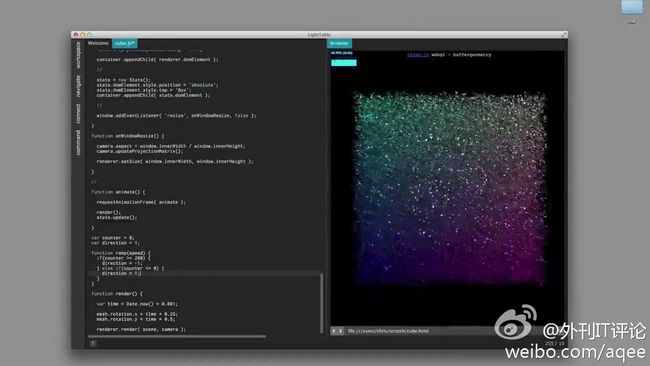The height and width of the screenshot is (366, 650).
Task: Click the 'stats.domElement.style.position' line
Action: pos(158,85)
